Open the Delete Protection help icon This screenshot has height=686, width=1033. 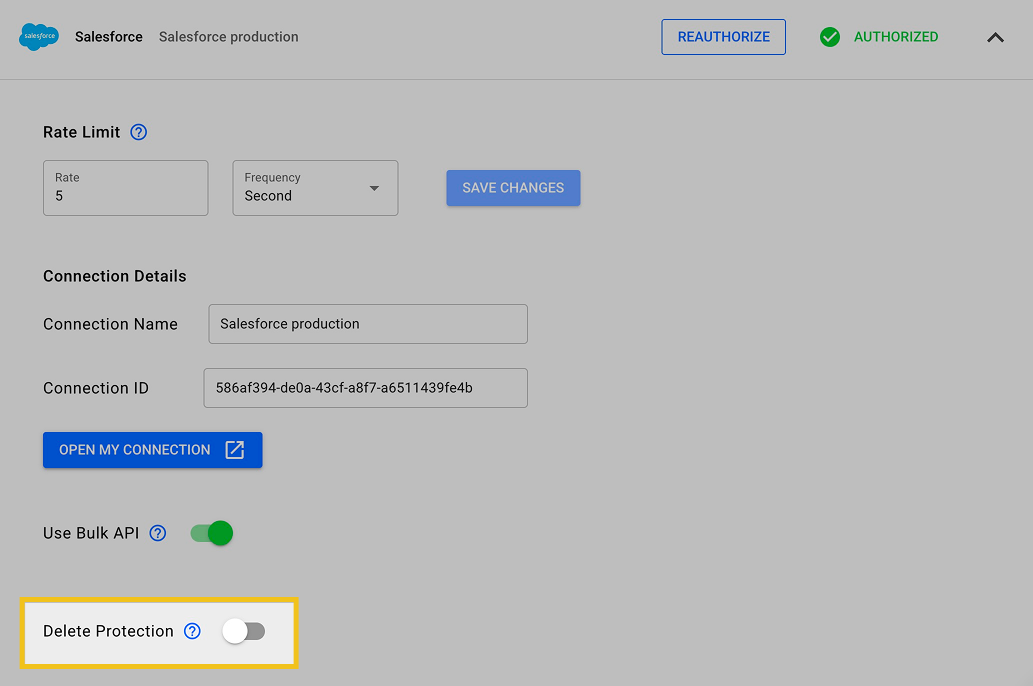[193, 631]
